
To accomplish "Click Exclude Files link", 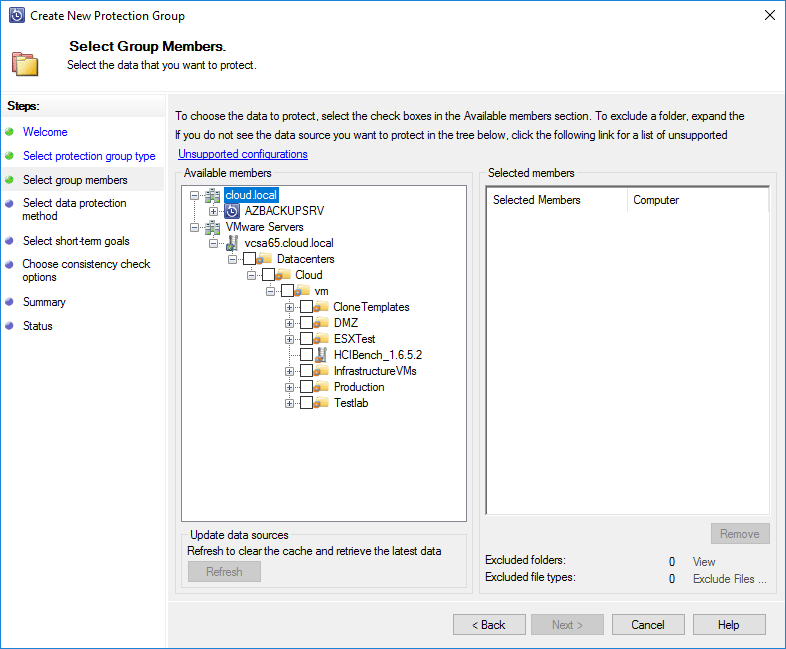I will point(730,579).
